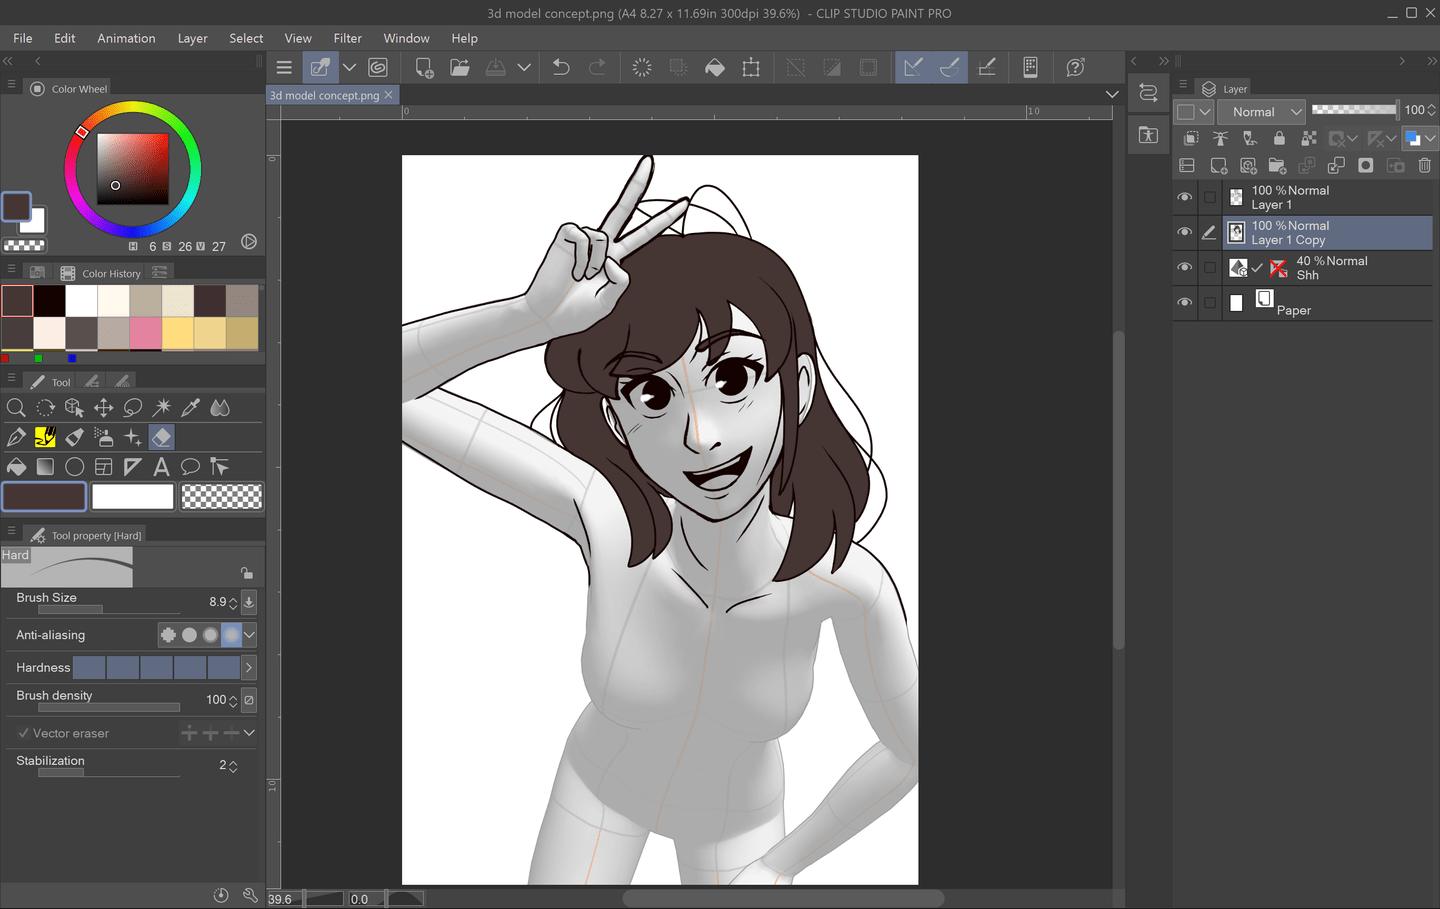Toggle the Vector eraser checkbox
Screen dimensions: 1440x909
(22, 732)
